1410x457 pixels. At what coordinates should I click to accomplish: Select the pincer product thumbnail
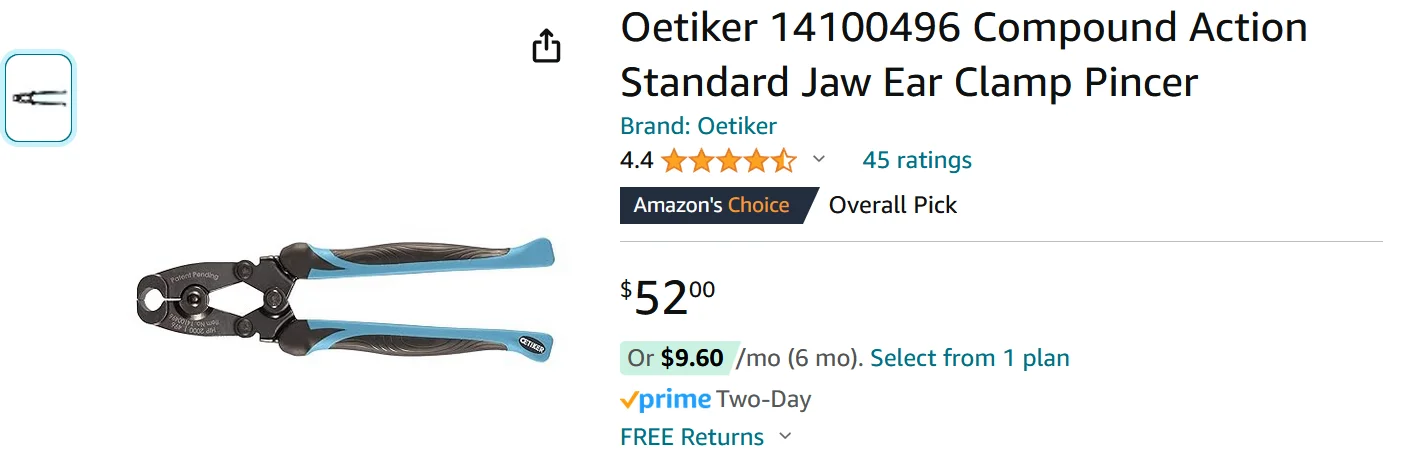click(39, 98)
